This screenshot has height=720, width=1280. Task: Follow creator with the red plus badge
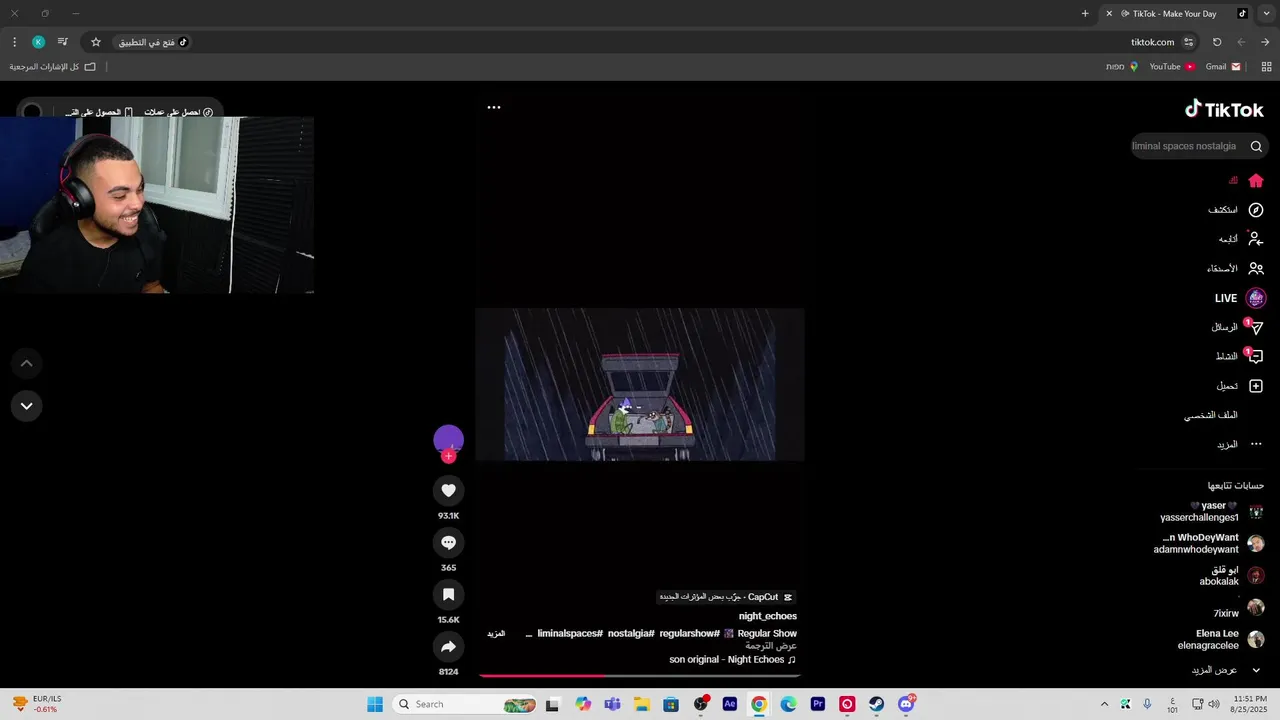pyautogui.click(x=448, y=456)
